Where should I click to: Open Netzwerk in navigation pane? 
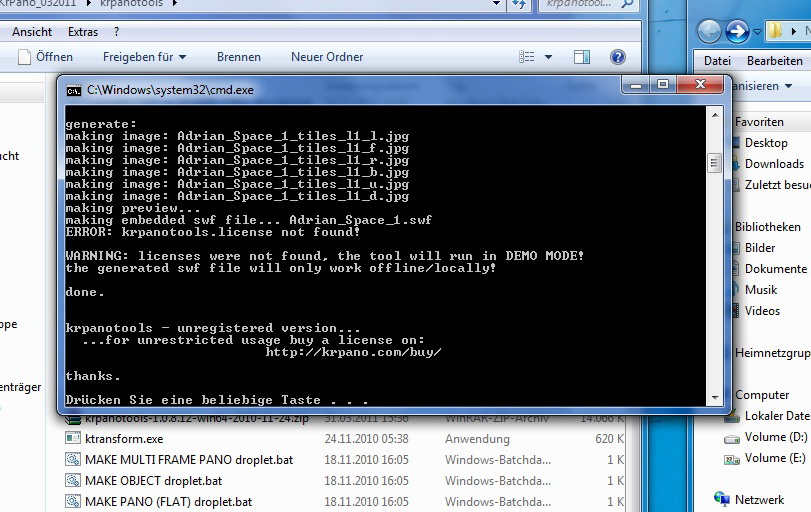click(759, 499)
